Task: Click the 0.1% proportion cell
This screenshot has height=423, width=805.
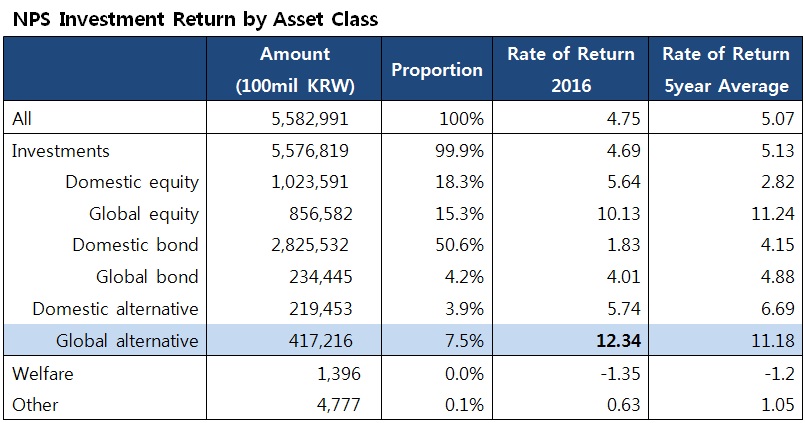Action: pos(464,405)
